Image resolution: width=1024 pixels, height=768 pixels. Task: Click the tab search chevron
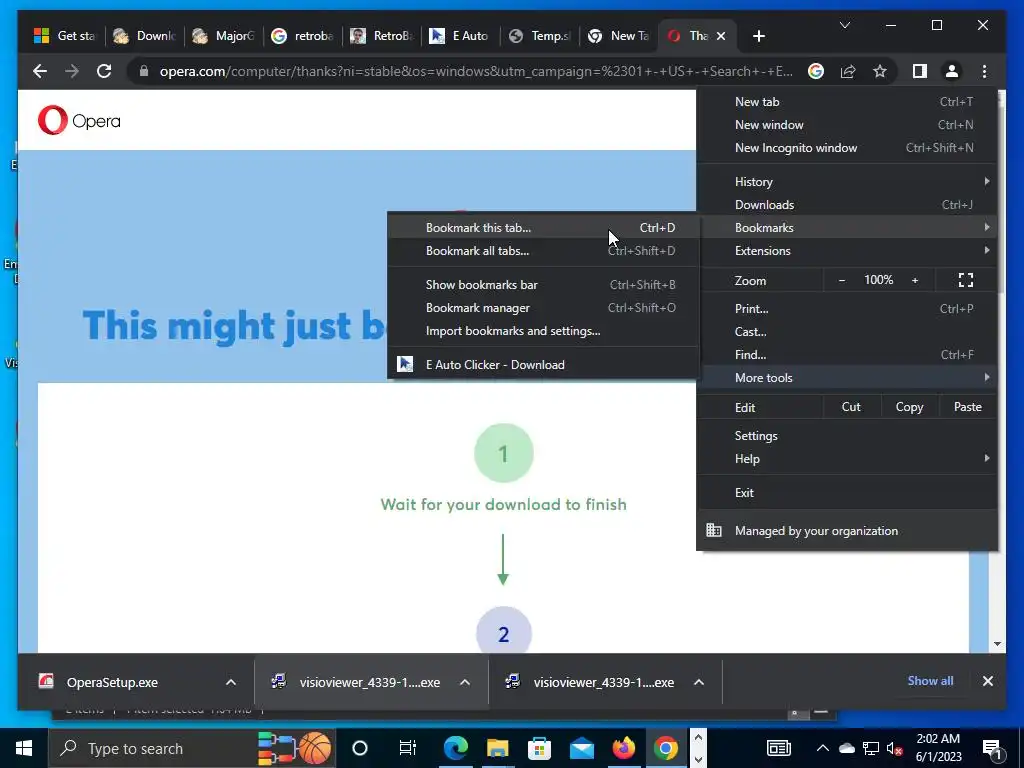pos(844,25)
